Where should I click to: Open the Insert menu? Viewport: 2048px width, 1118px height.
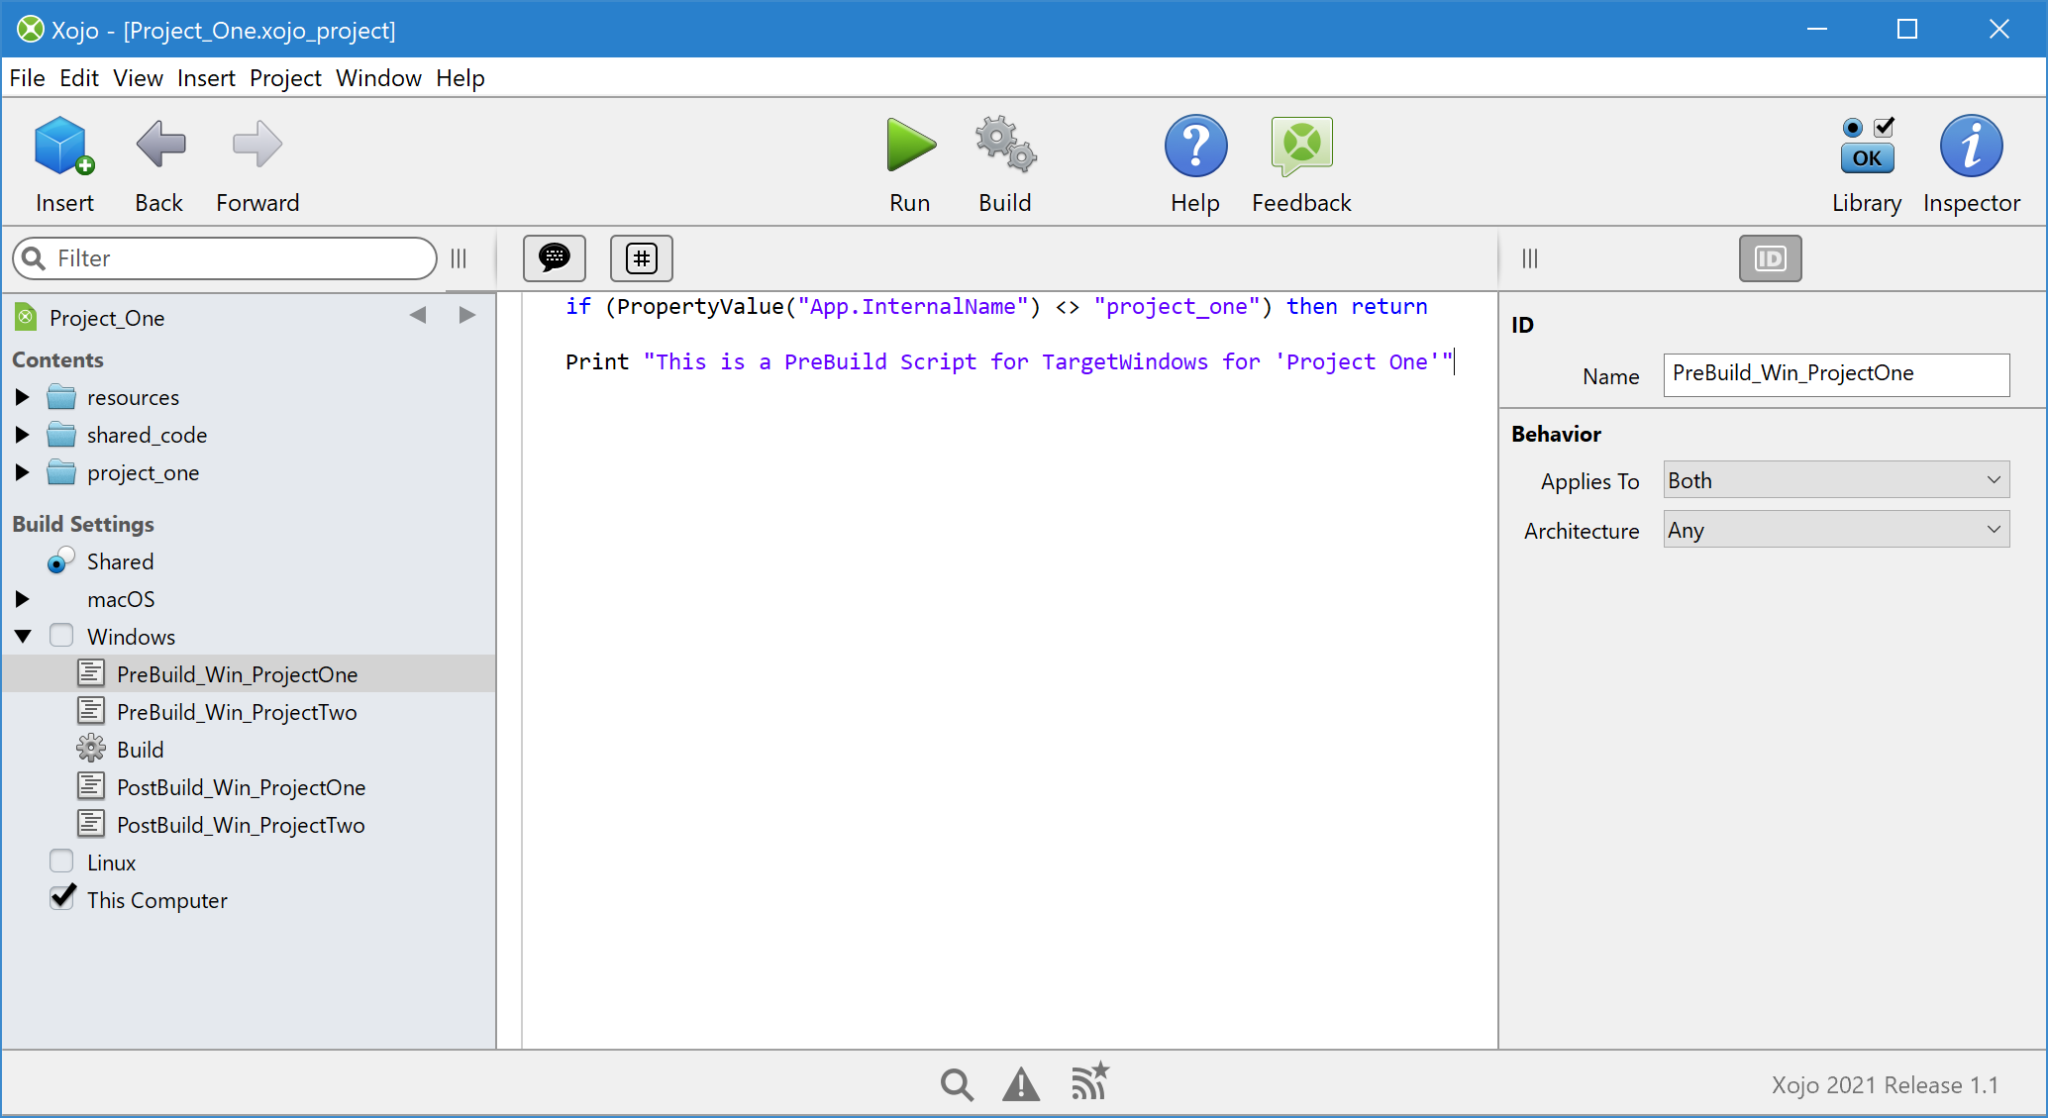[x=206, y=78]
